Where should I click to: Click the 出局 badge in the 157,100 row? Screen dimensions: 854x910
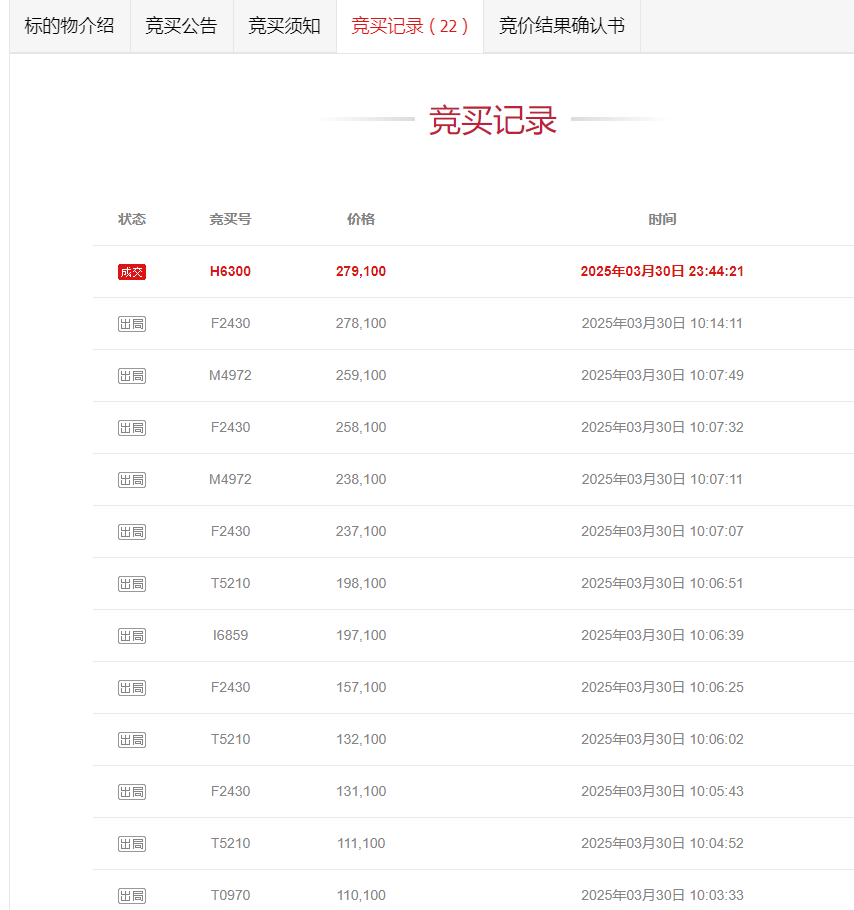click(132, 688)
